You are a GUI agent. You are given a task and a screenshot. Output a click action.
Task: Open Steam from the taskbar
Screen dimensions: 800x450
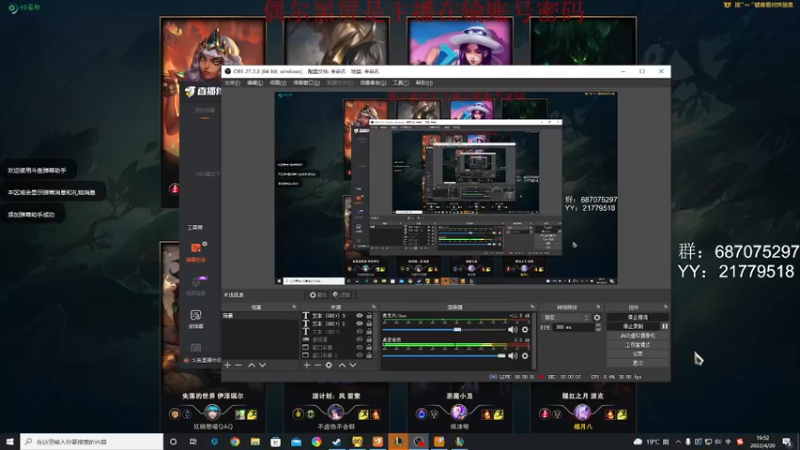tap(337, 441)
